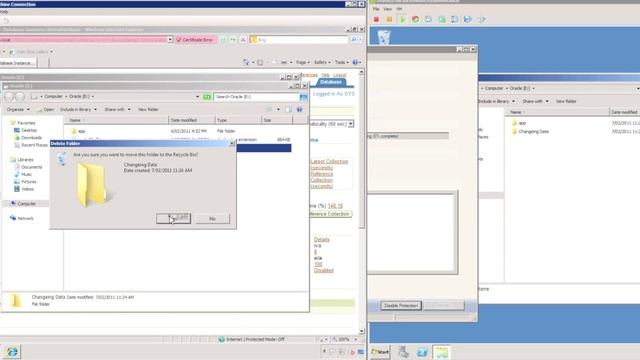Click Open in left Explorer toolbar
Screen dimensions: 640x360
[46, 109]
